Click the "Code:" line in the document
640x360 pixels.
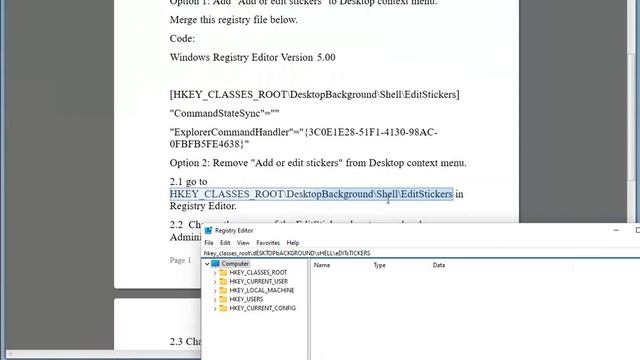pos(182,38)
